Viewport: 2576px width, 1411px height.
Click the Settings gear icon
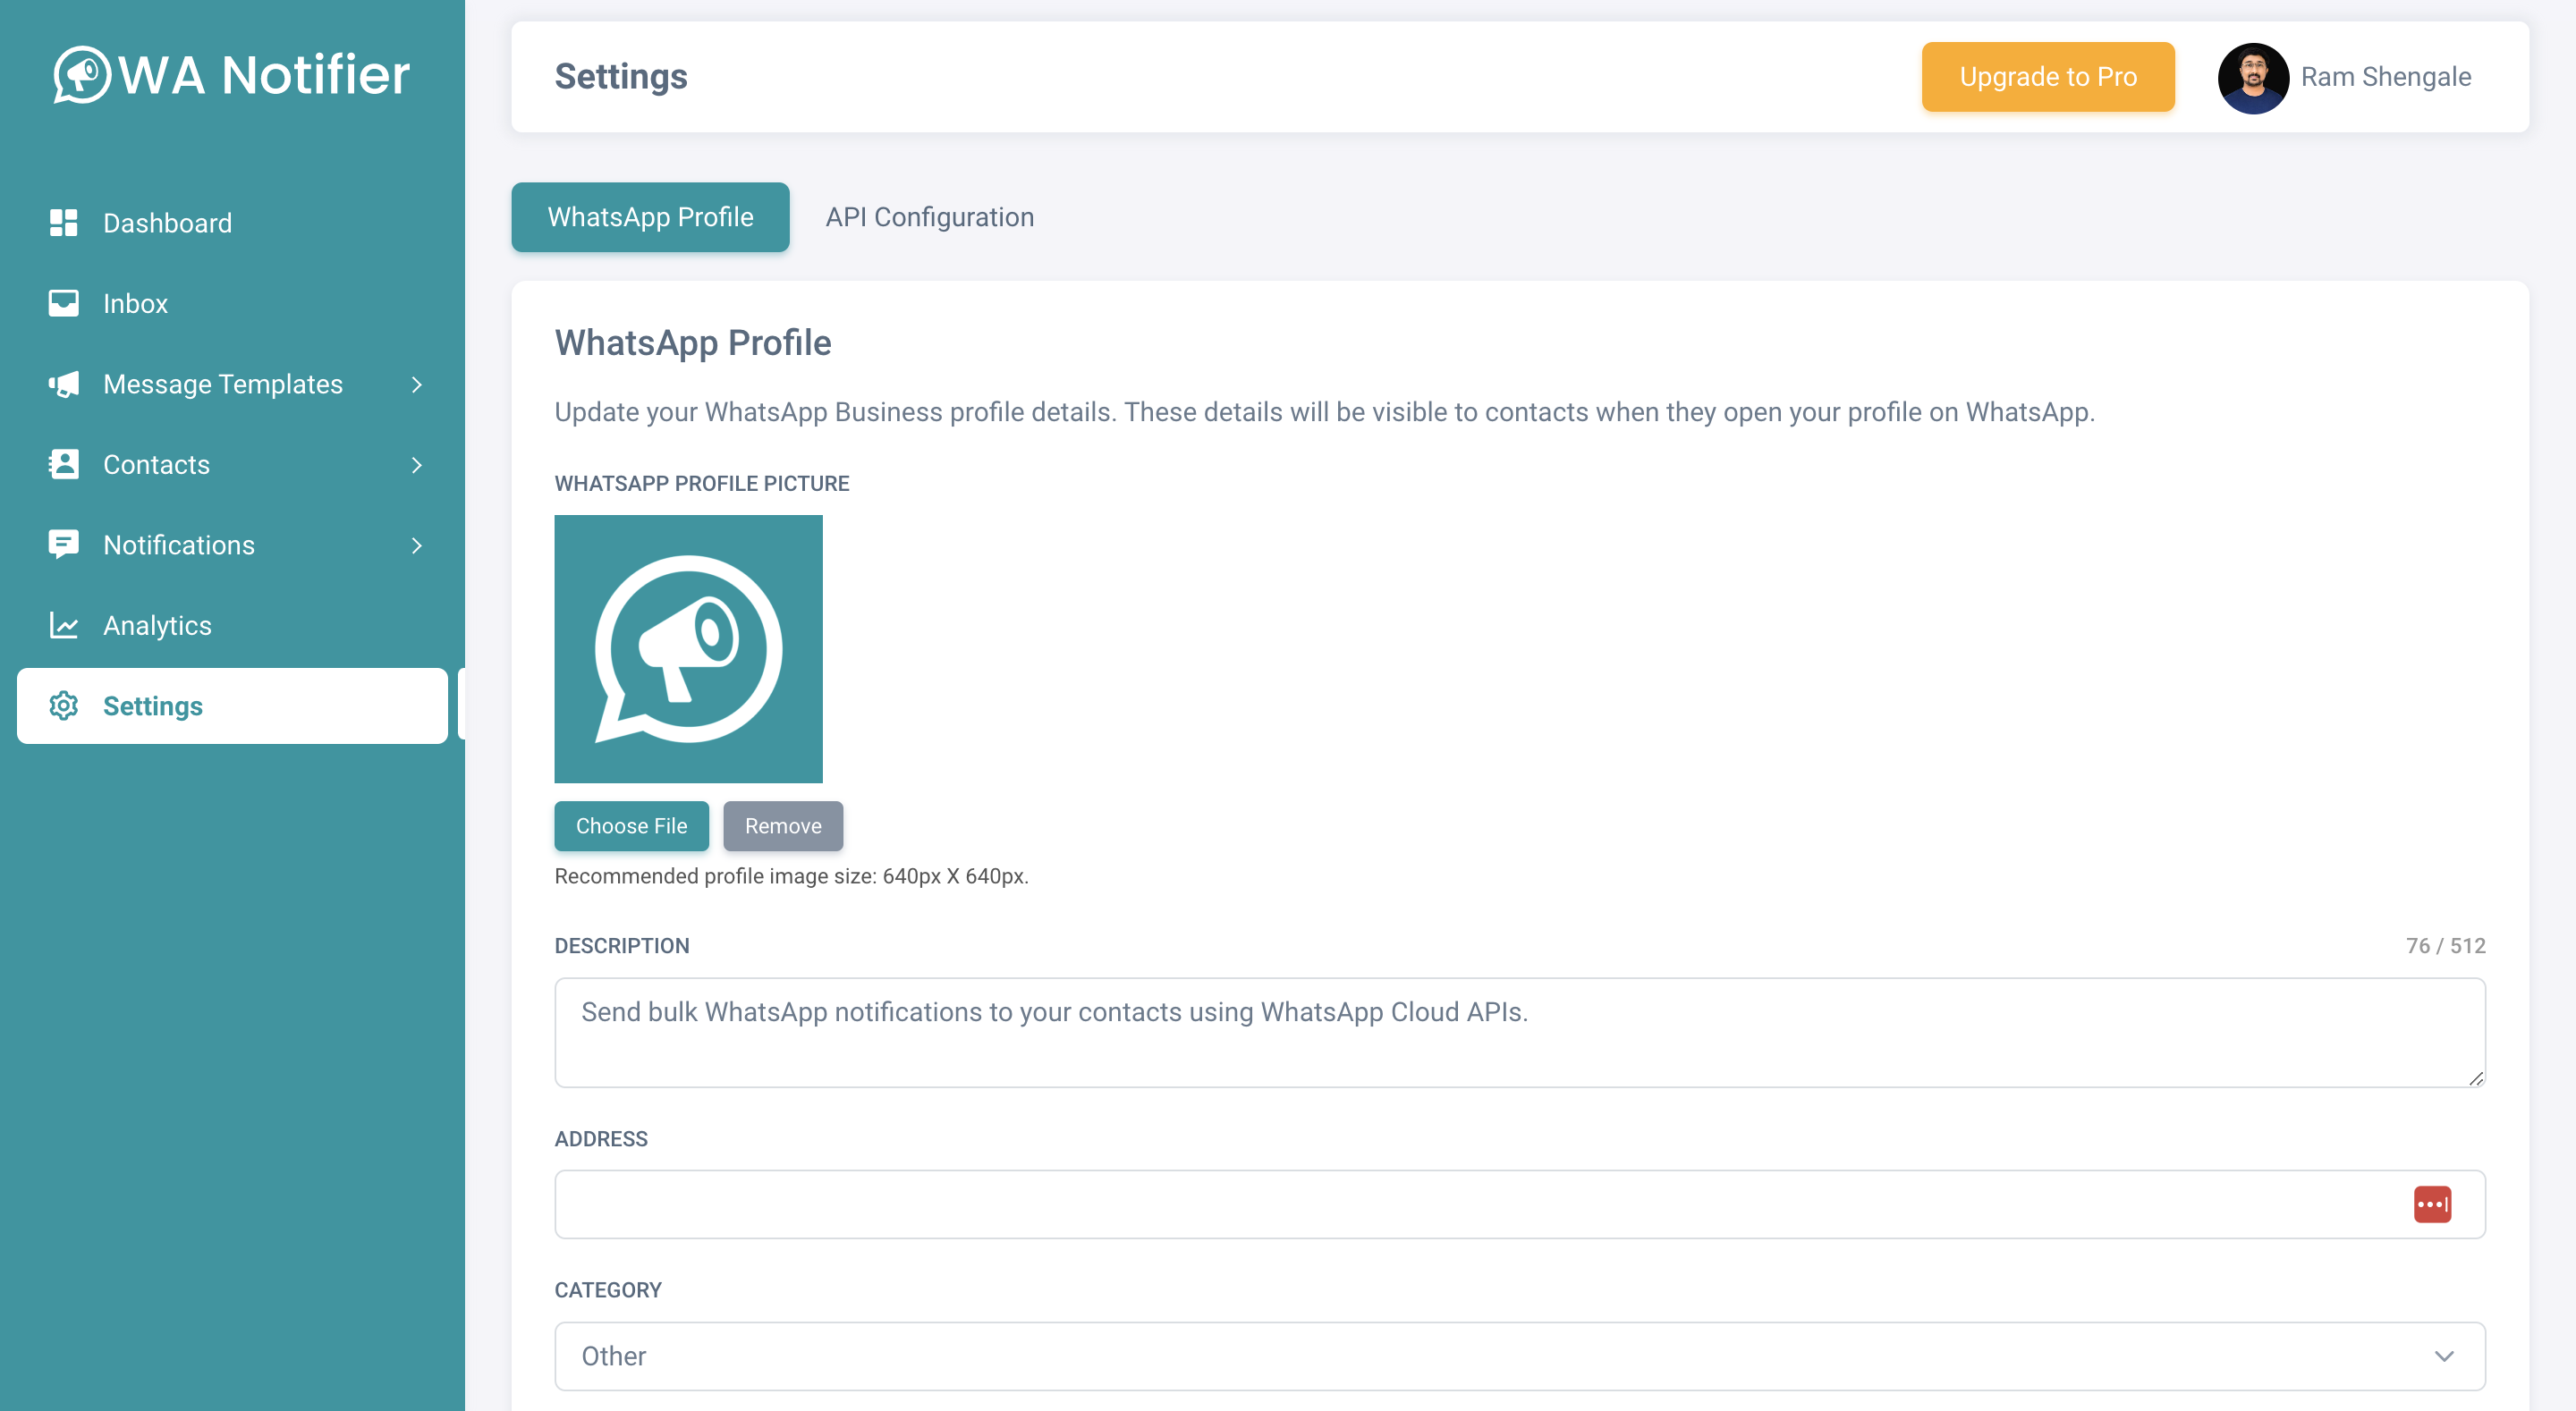click(x=64, y=706)
